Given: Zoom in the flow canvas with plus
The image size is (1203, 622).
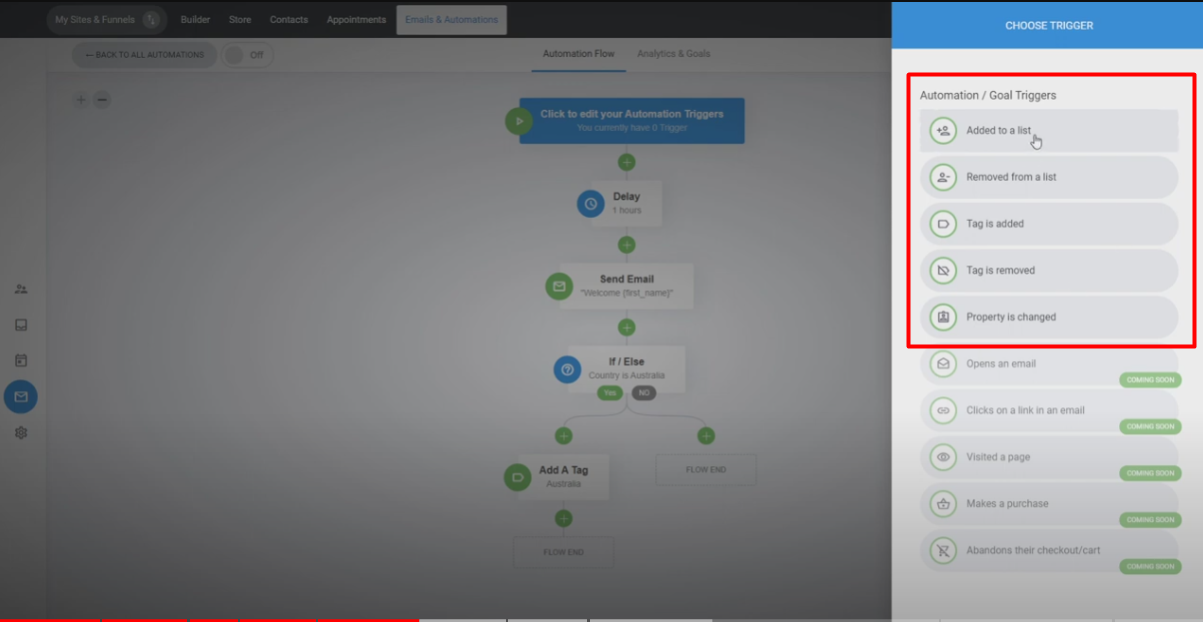Looking at the screenshot, I should click(81, 99).
